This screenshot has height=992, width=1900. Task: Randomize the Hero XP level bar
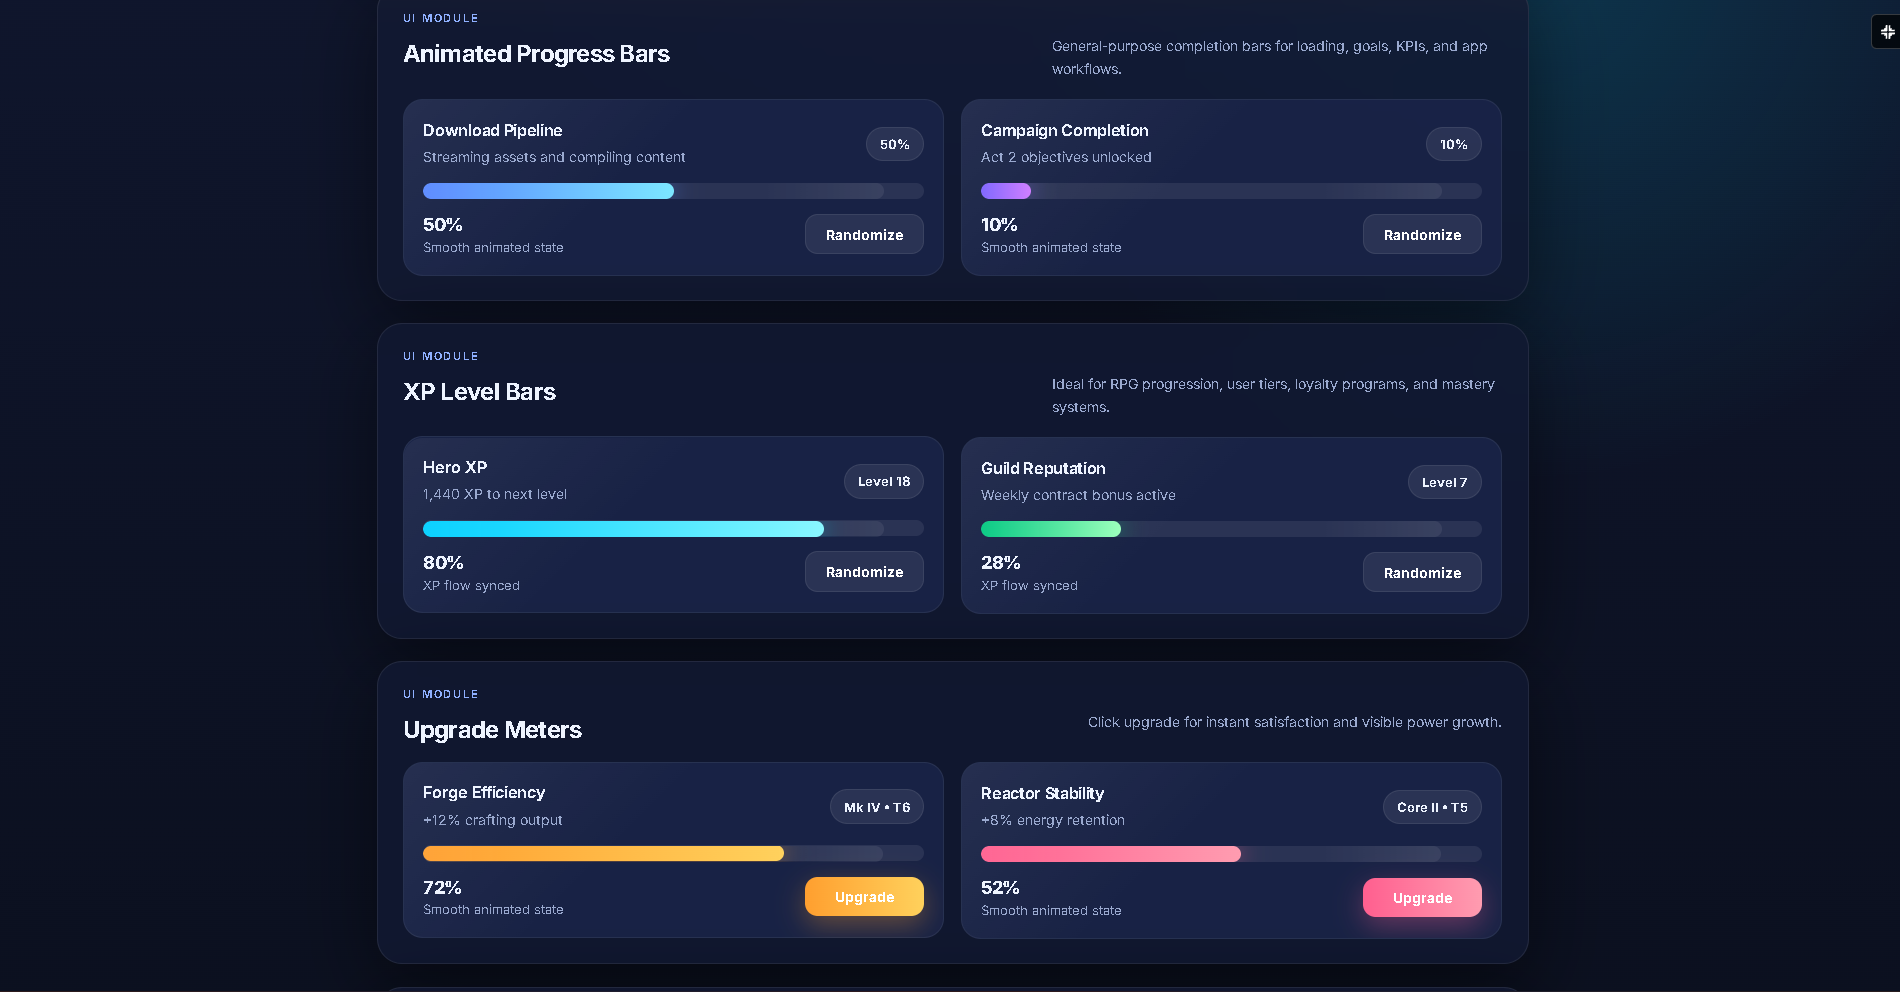click(864, 572)
